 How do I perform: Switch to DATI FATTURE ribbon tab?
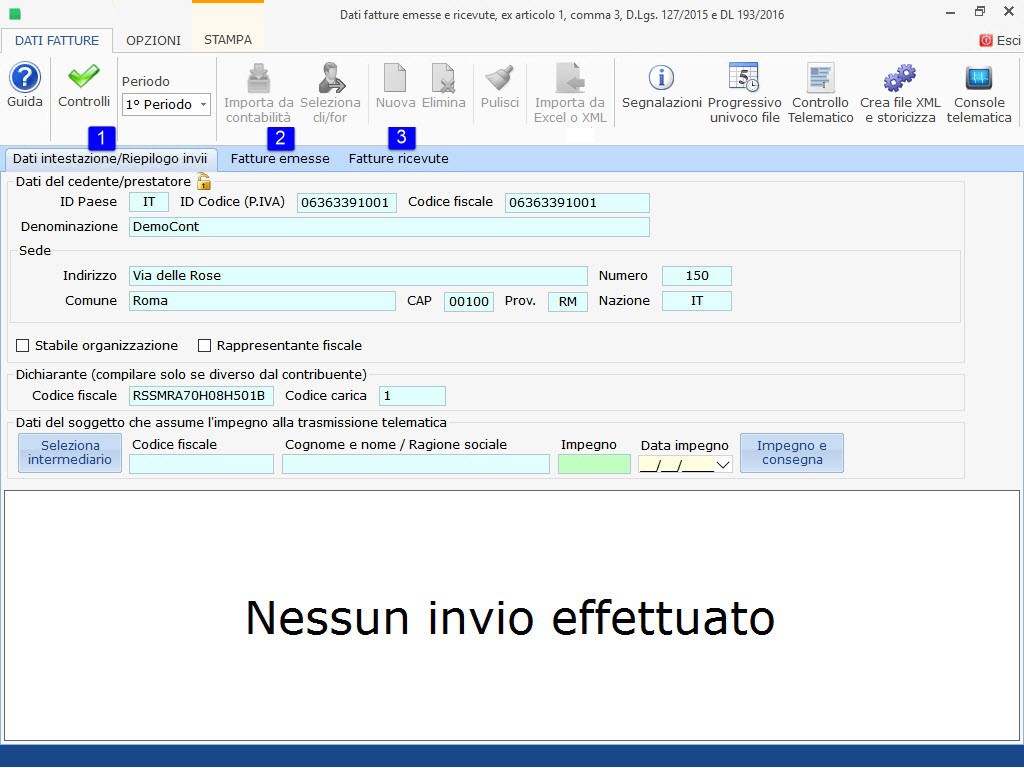[57, 40]
